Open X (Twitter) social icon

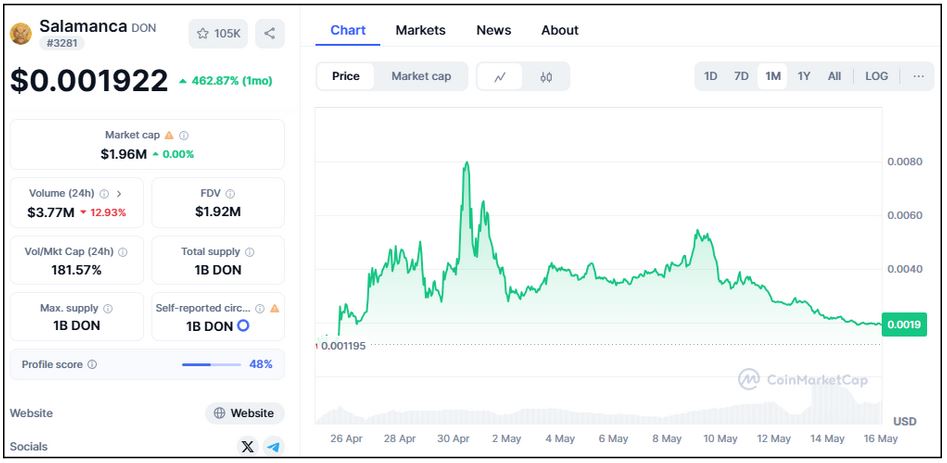click(x=248, y=447)
